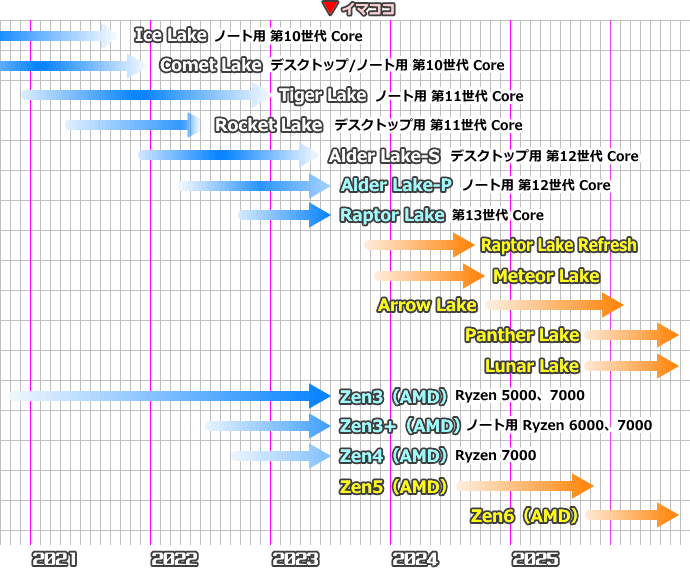Click the Zen3 long blue arrow

[169, 396]
